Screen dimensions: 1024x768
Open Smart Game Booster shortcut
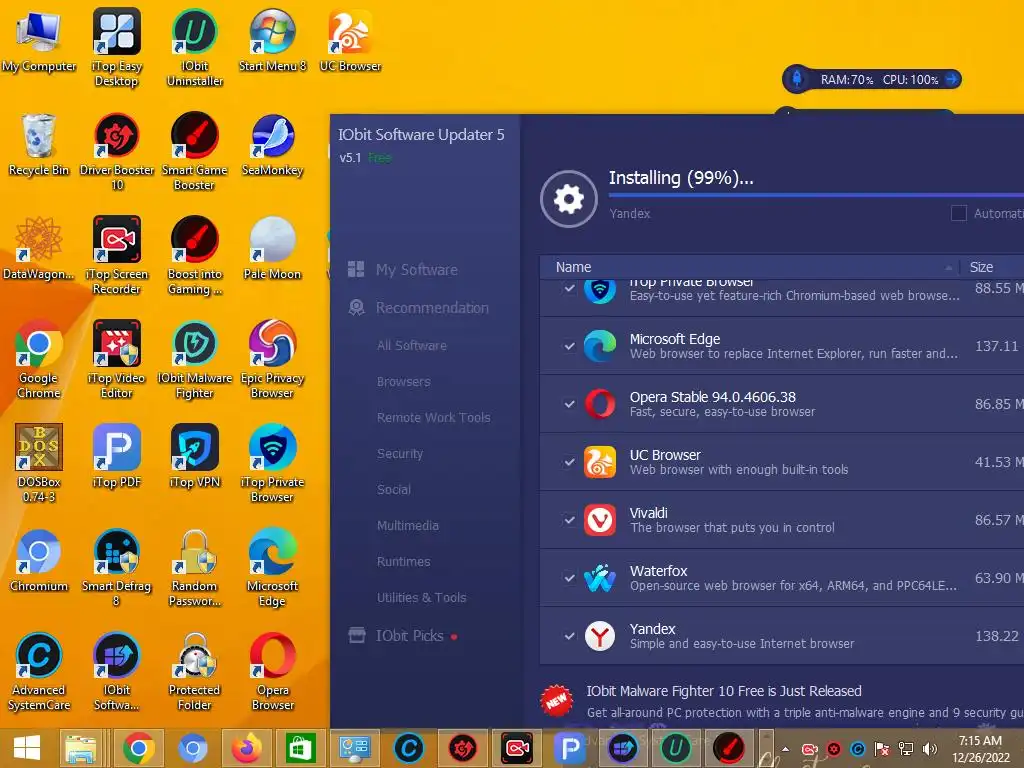[x=195, y=152]
